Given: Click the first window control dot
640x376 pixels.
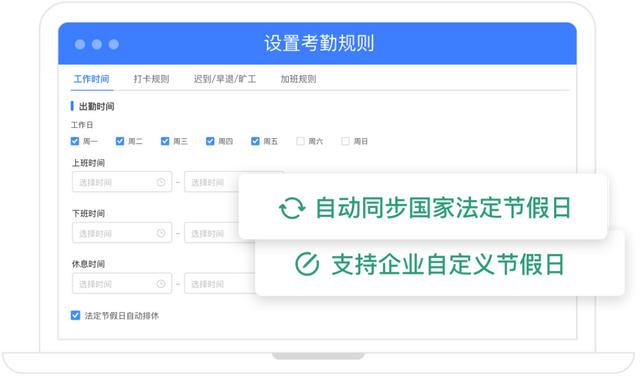Looking at the screenshot, I should (80, 44).
